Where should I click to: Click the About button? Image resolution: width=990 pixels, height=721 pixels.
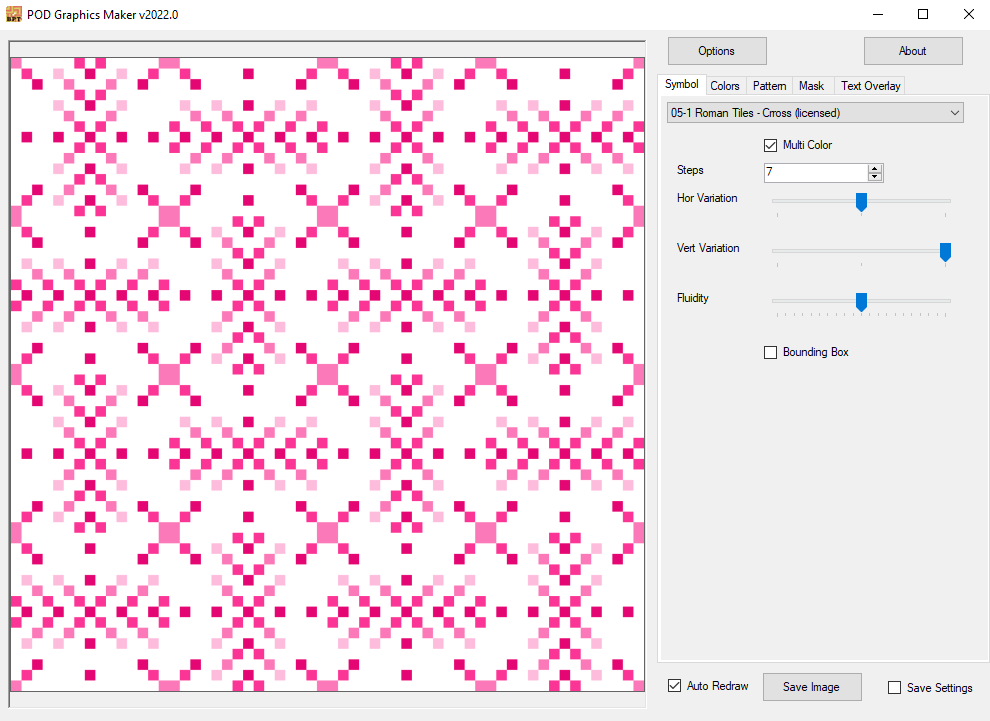912,51
